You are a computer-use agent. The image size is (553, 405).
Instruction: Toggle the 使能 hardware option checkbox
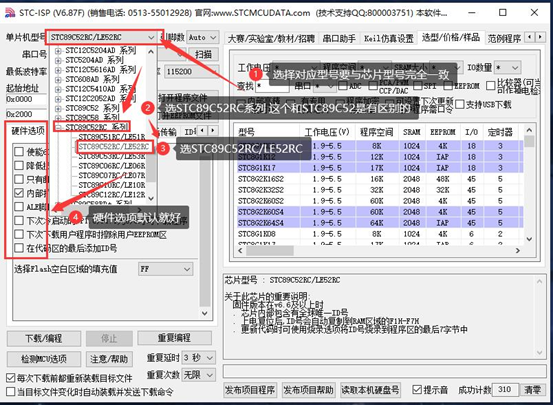pos(19,152)
